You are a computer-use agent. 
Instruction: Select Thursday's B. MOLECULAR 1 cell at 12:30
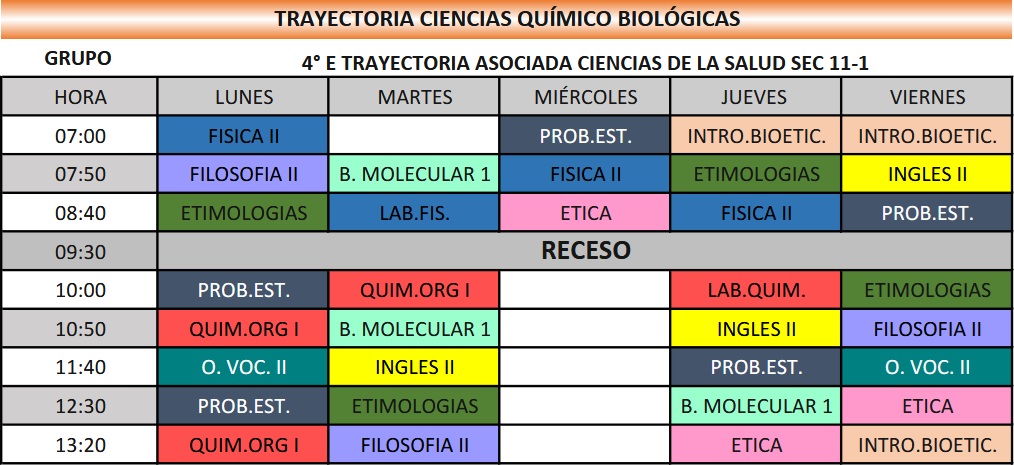(x=756, y=406)
